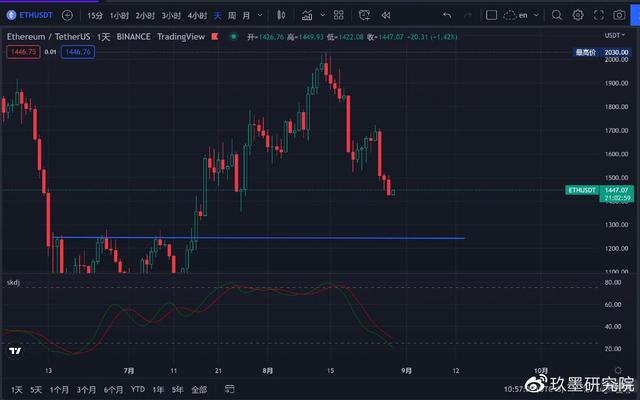Click the ETHUSDT 1447.07 price tag
This screenshot has width=640, height=400.
pos(599,190)
